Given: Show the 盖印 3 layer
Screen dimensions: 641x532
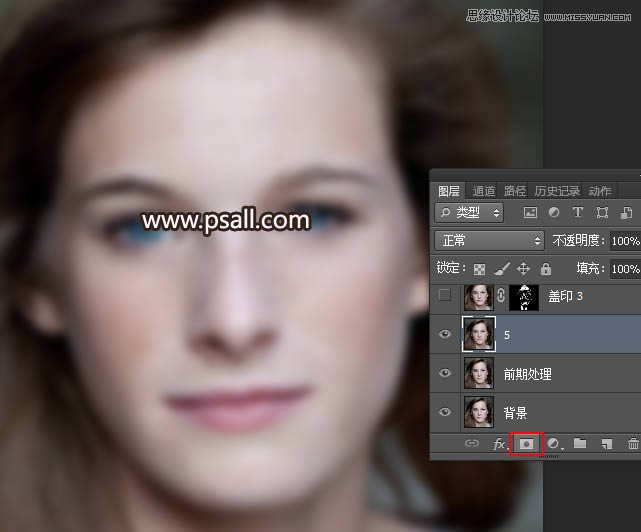Looking at the screenshot, I should (x=446, y=296).
